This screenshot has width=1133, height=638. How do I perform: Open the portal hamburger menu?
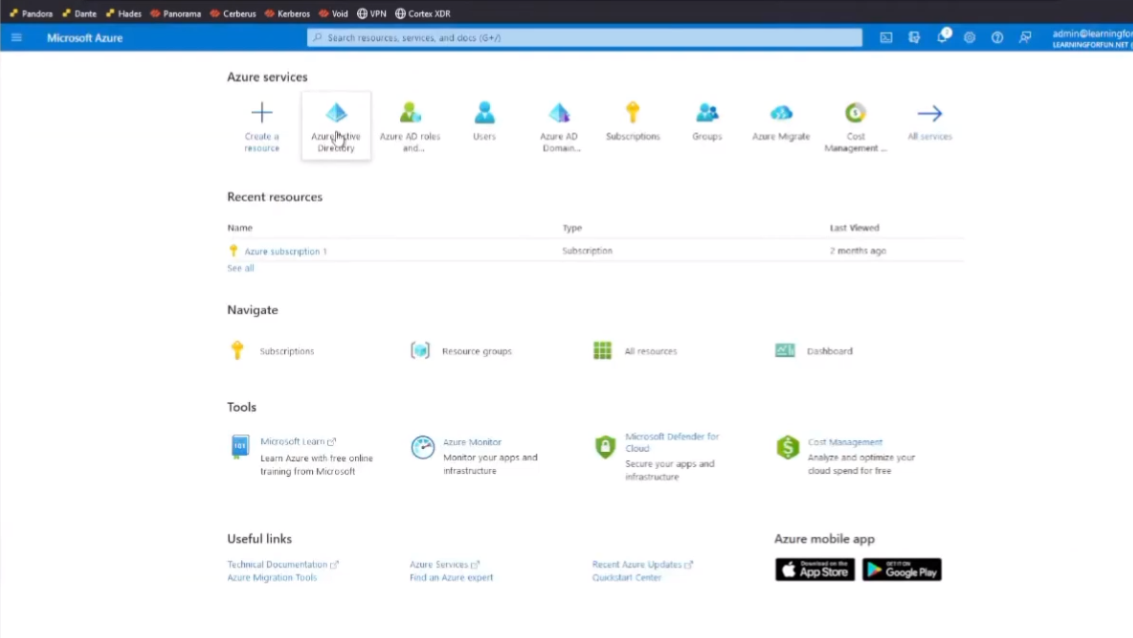click(16, 38)
